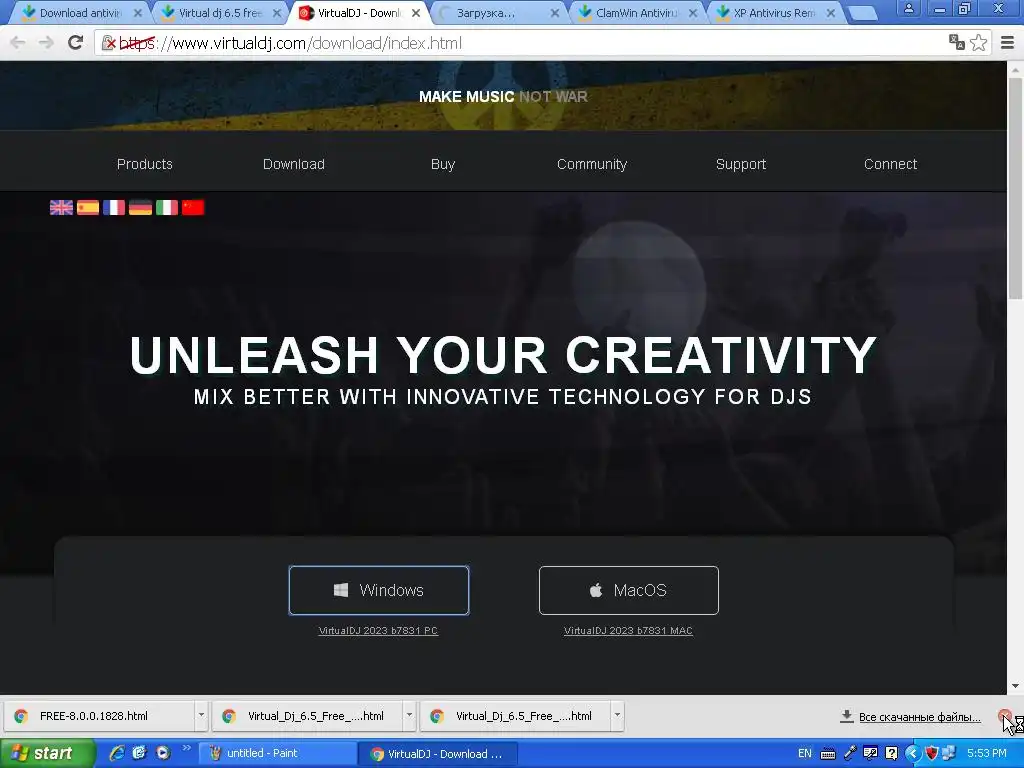
Task: Open dropdown for last Virtual_Dj_6.5_Free download
Action: [617, 716]
